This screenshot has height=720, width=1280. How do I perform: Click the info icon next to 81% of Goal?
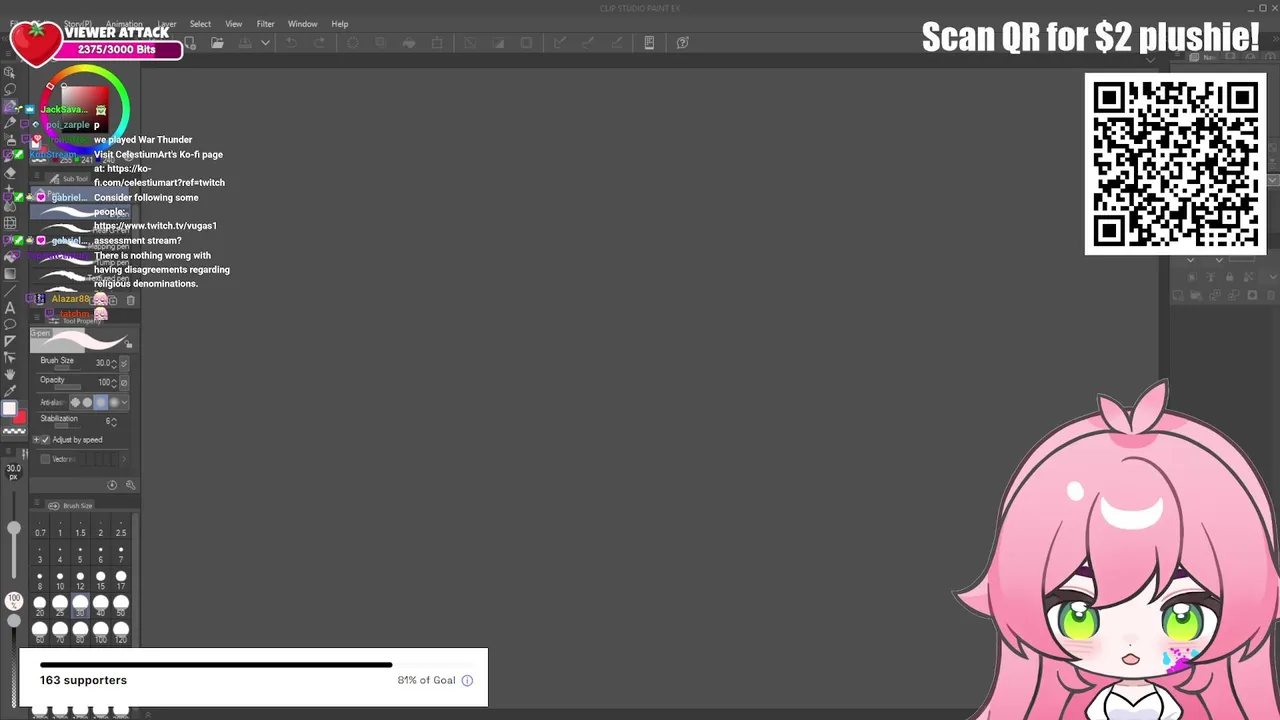click(x=467, y=680)
